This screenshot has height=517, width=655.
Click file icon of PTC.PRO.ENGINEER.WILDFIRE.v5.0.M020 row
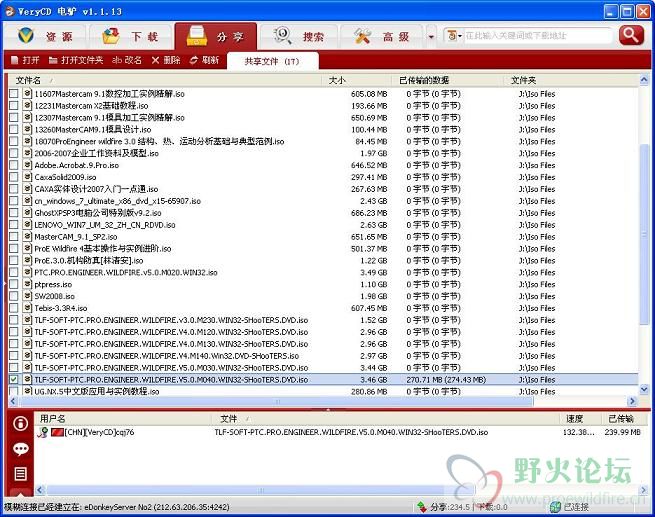27,272
